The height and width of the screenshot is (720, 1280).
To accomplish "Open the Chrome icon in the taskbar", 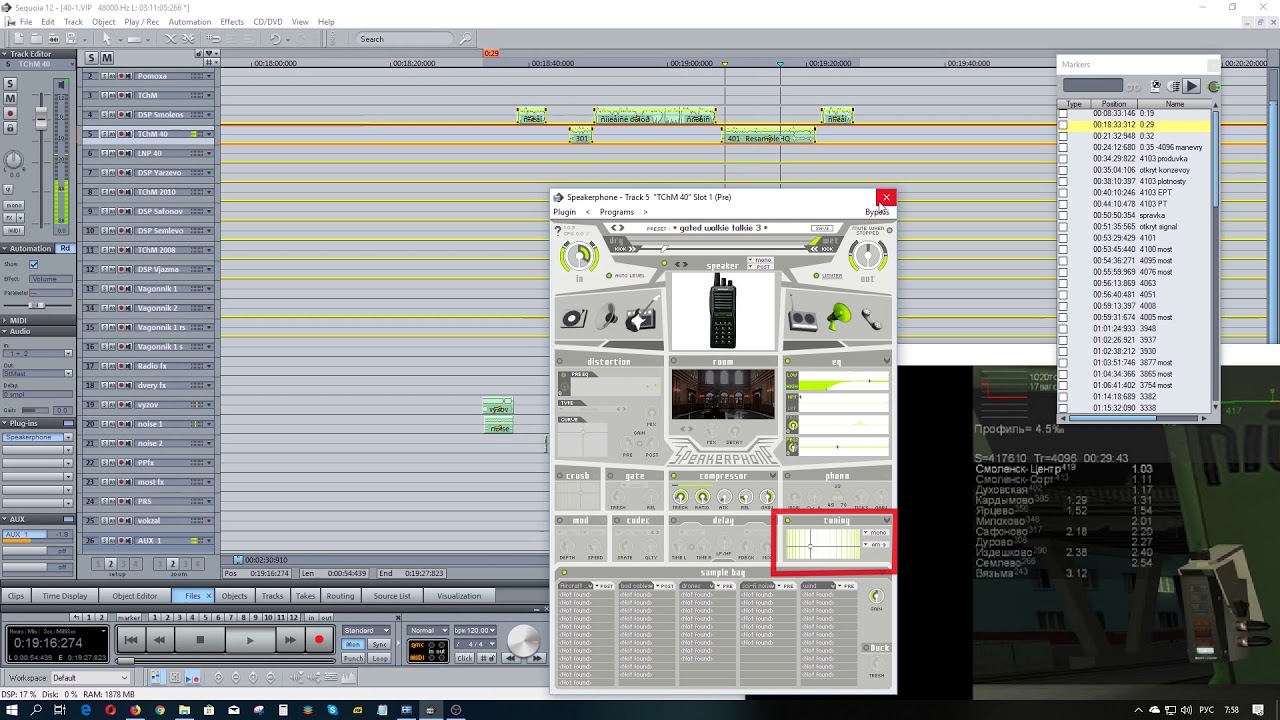I will (x=160, y=710).
